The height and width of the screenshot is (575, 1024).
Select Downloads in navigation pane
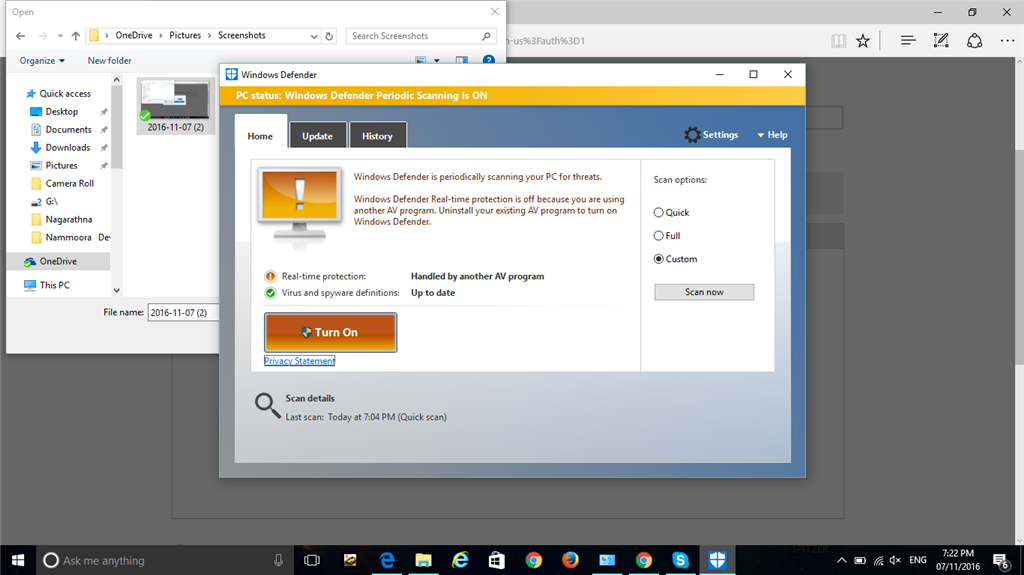(x=67, y=148)
